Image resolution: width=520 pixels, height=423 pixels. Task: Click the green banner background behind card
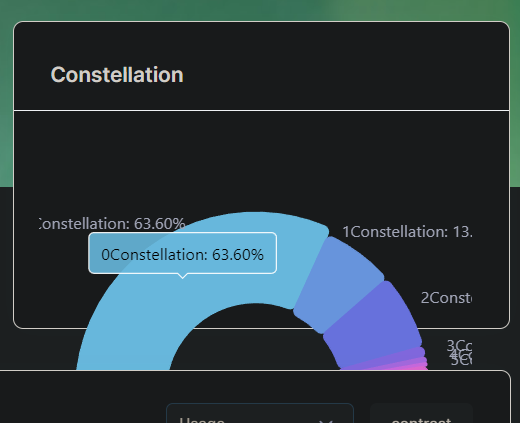click(260, 9)
